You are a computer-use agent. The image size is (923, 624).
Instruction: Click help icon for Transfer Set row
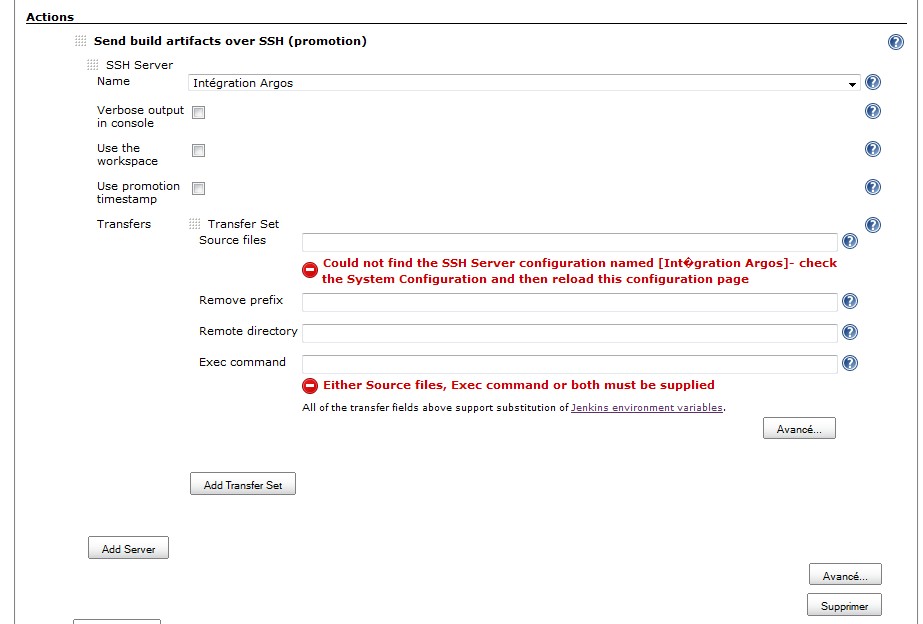[x=872, y=225]
